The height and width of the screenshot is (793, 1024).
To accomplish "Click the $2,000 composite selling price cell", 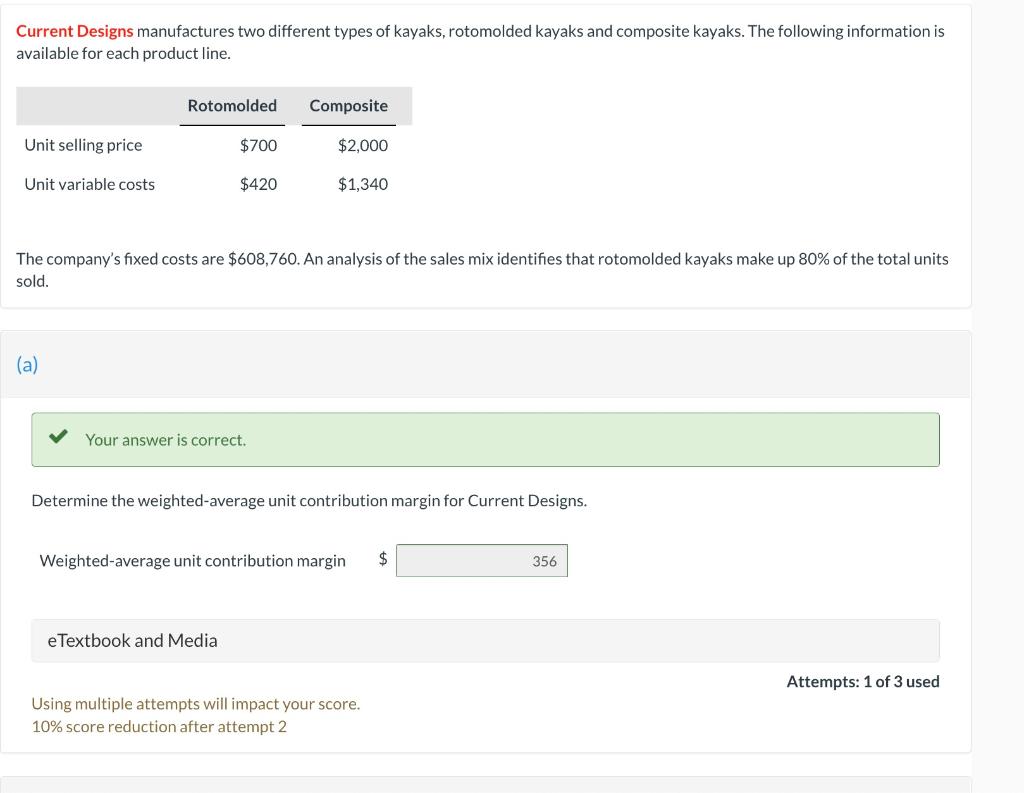I will (362, 145).
